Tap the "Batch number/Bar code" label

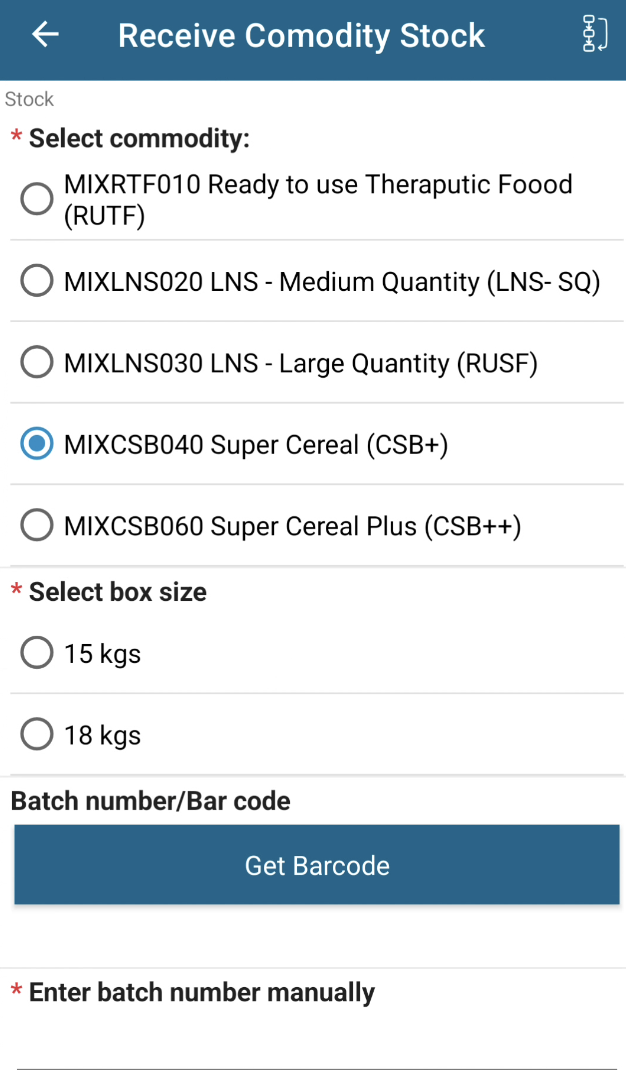[150, 800]
